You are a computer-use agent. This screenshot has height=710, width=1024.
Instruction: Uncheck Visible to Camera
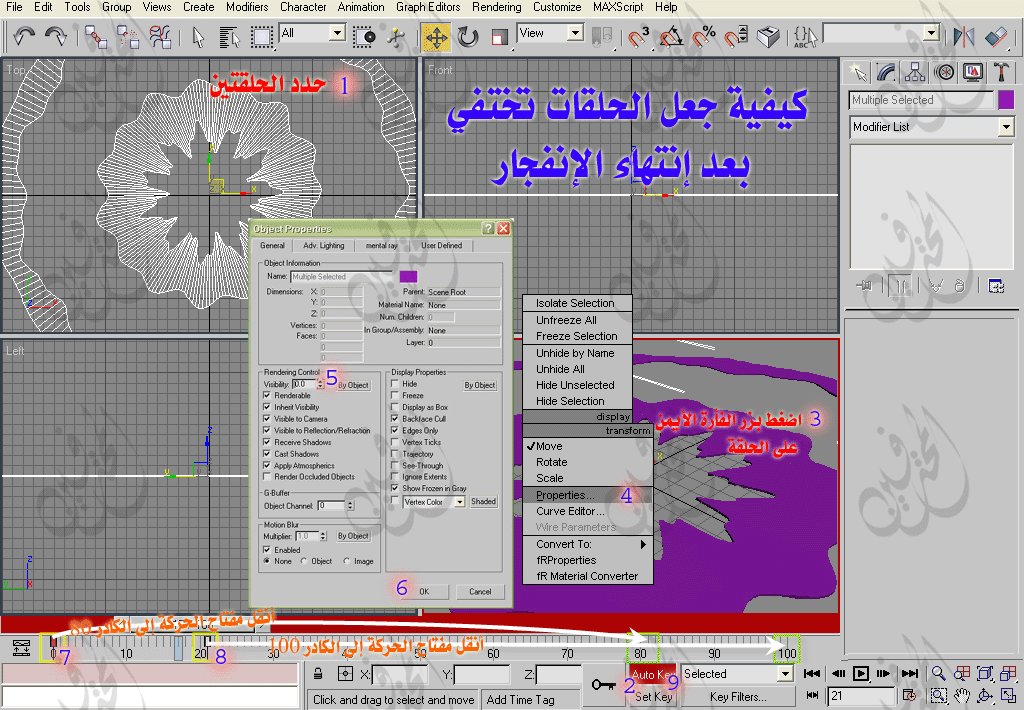tap(266, 419)
